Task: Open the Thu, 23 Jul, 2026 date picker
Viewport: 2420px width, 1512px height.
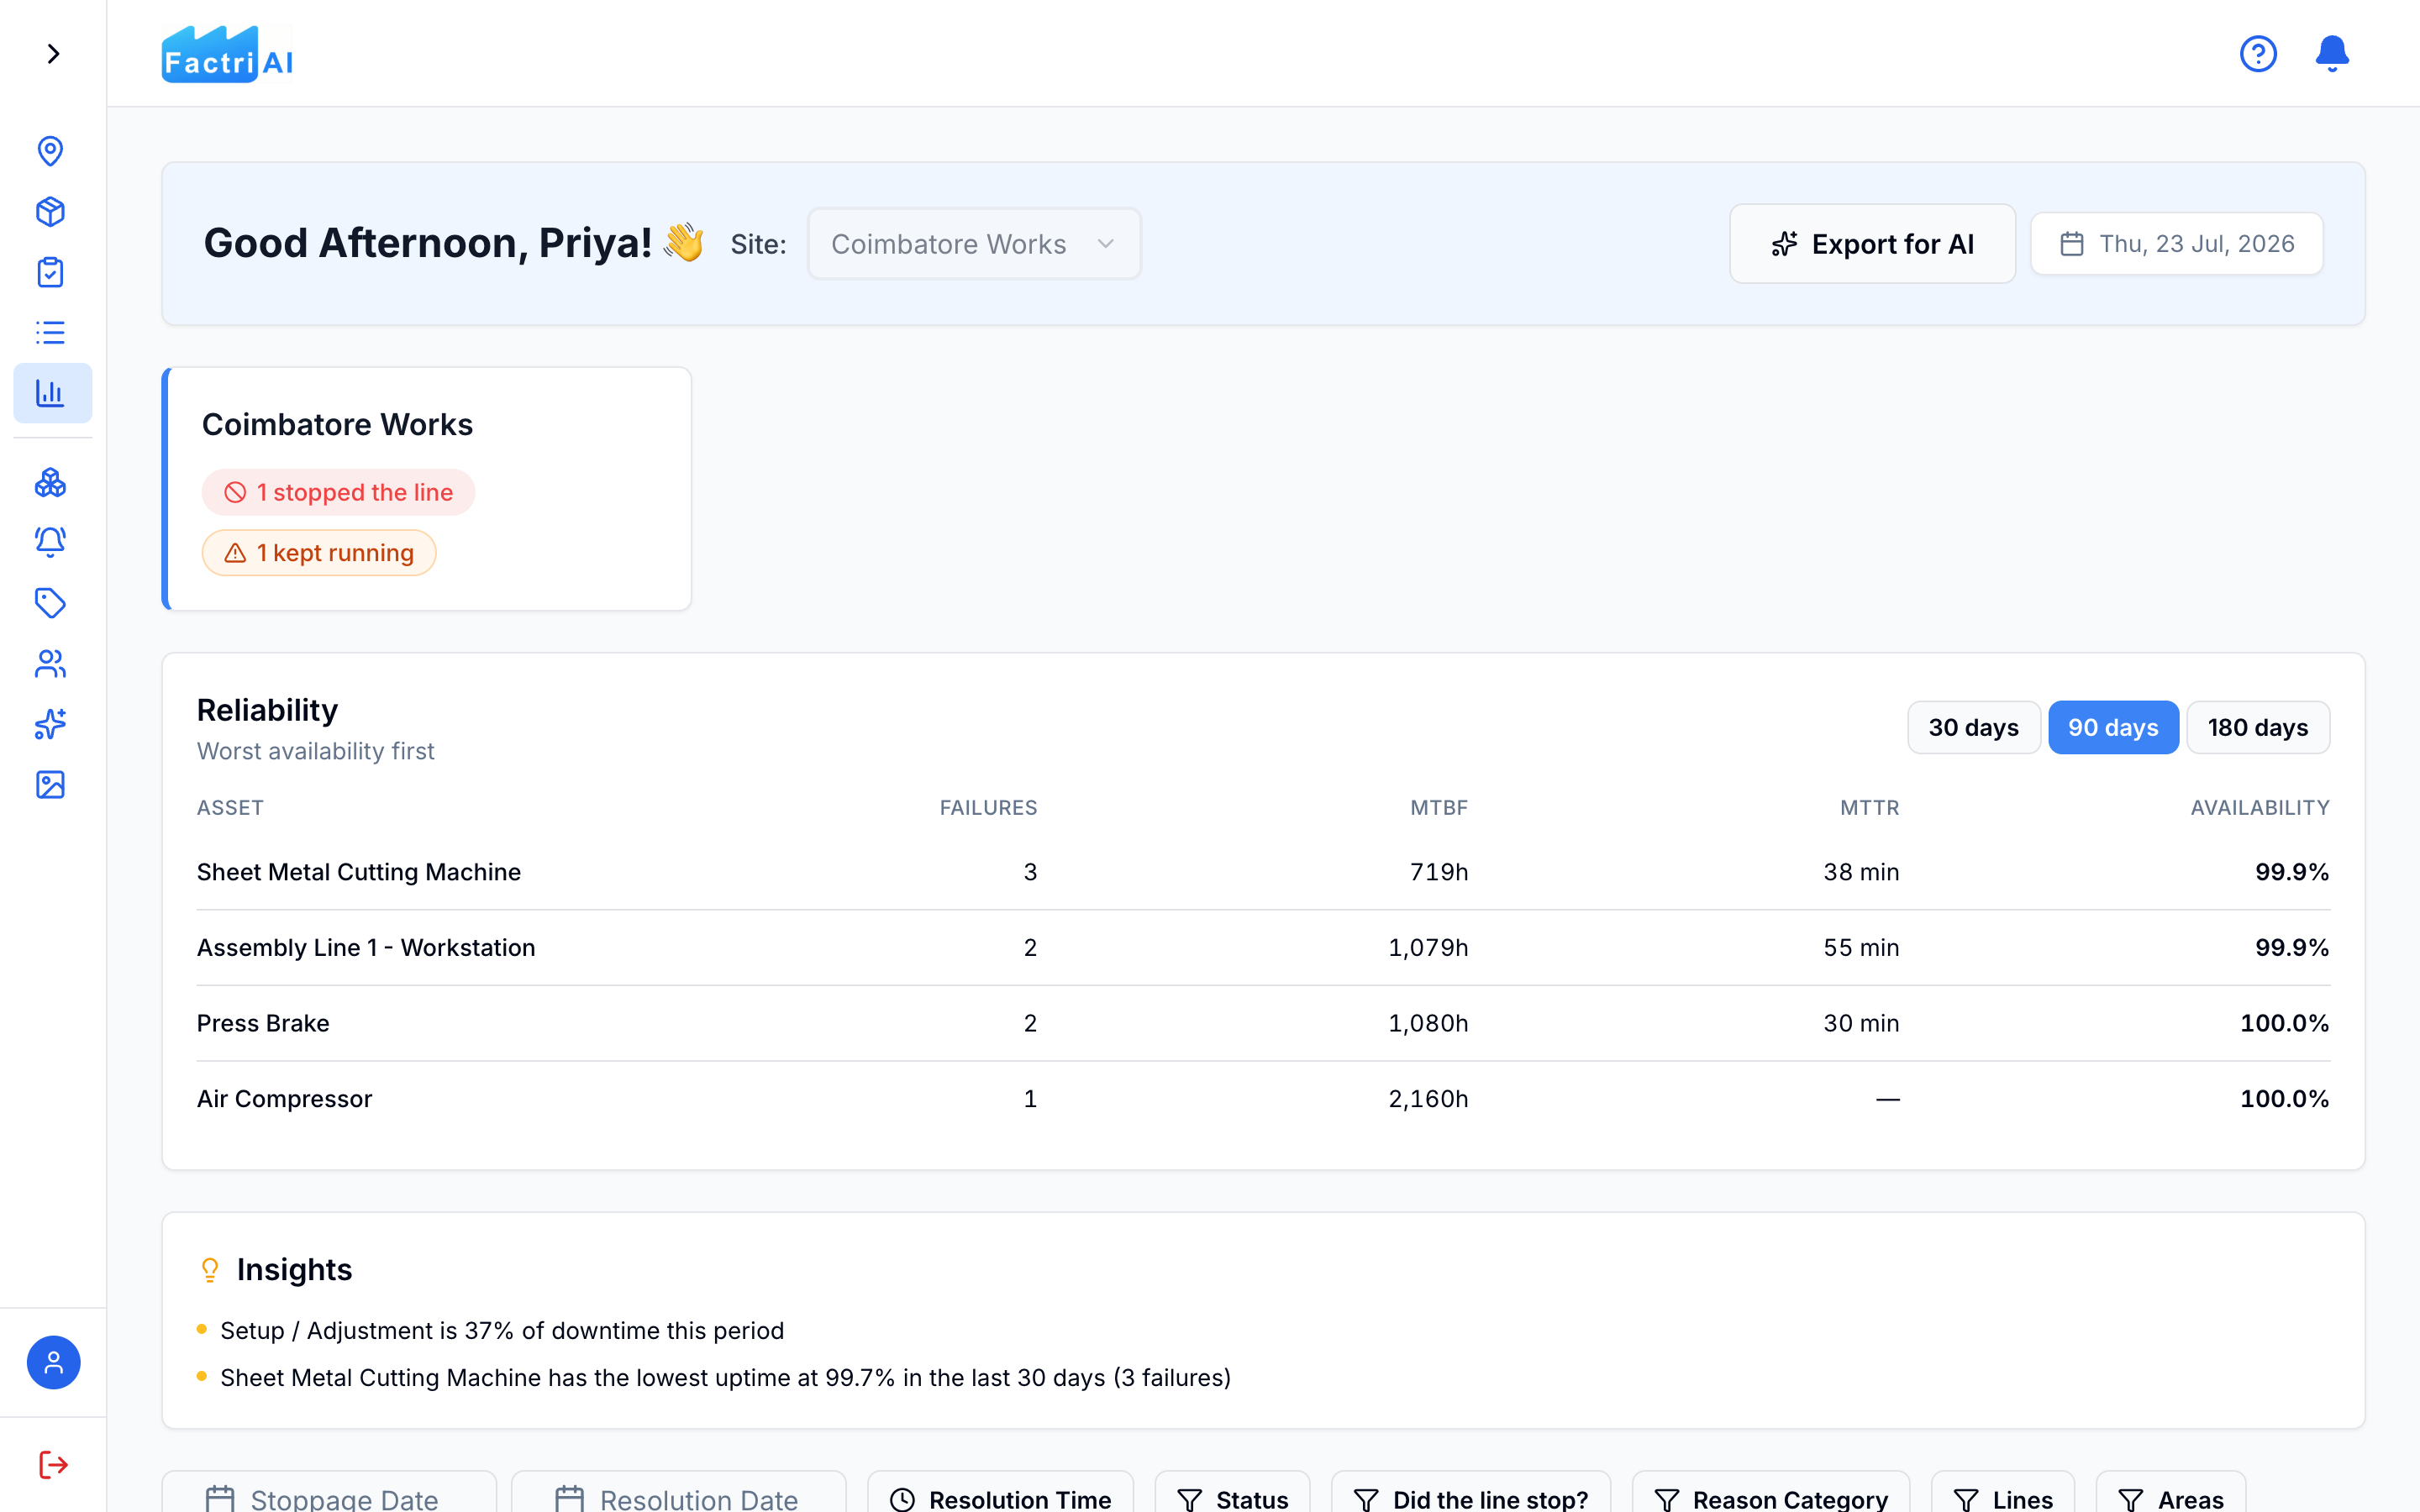Action: click(2176, 244)
